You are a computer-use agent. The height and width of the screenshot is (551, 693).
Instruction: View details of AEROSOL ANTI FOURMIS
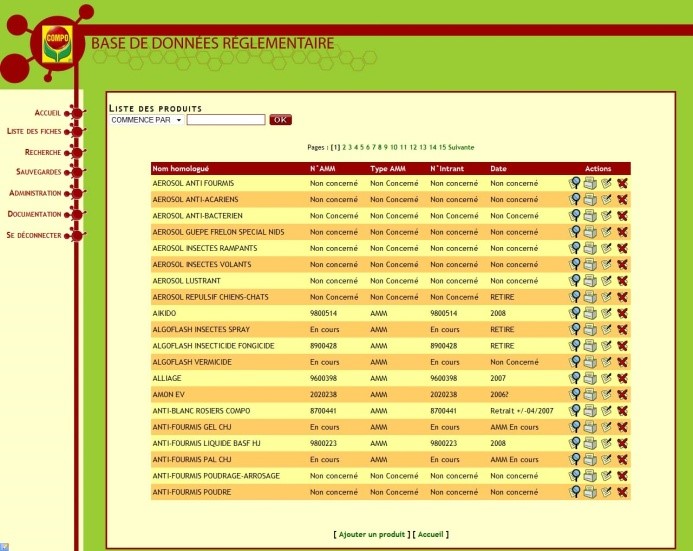point(575,183)
